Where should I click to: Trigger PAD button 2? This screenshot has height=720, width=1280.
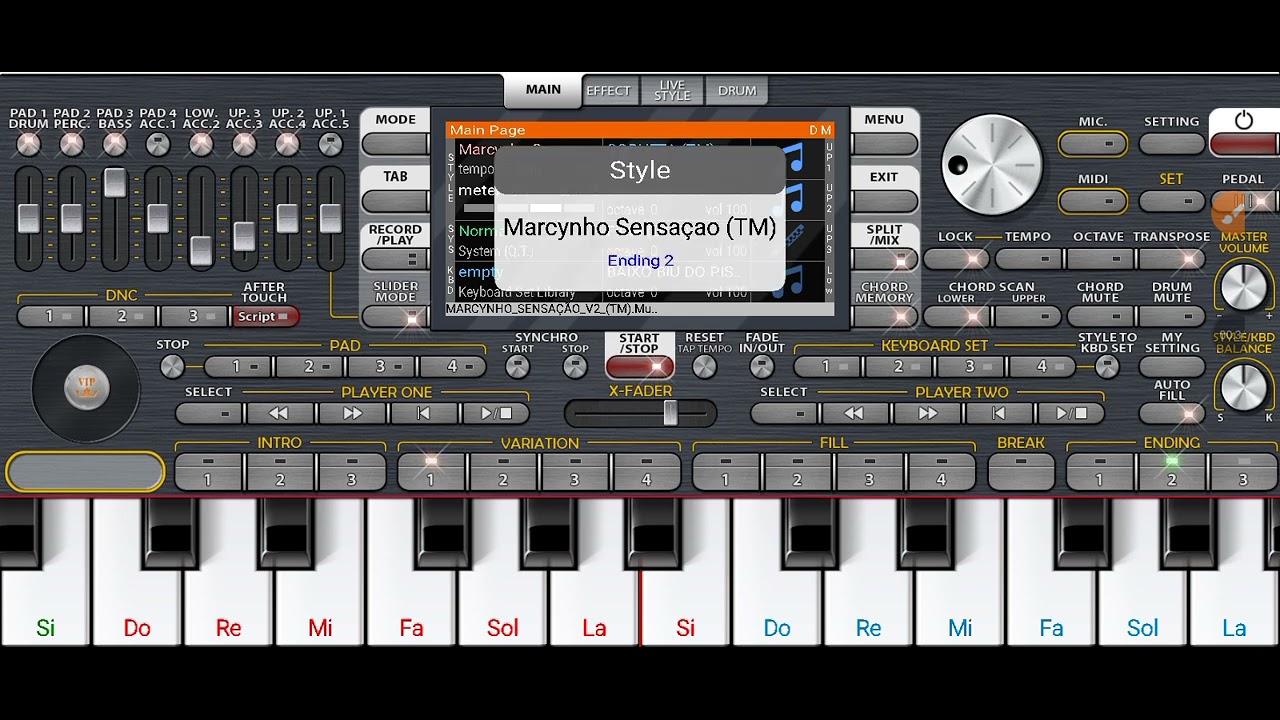pos(309,367)
